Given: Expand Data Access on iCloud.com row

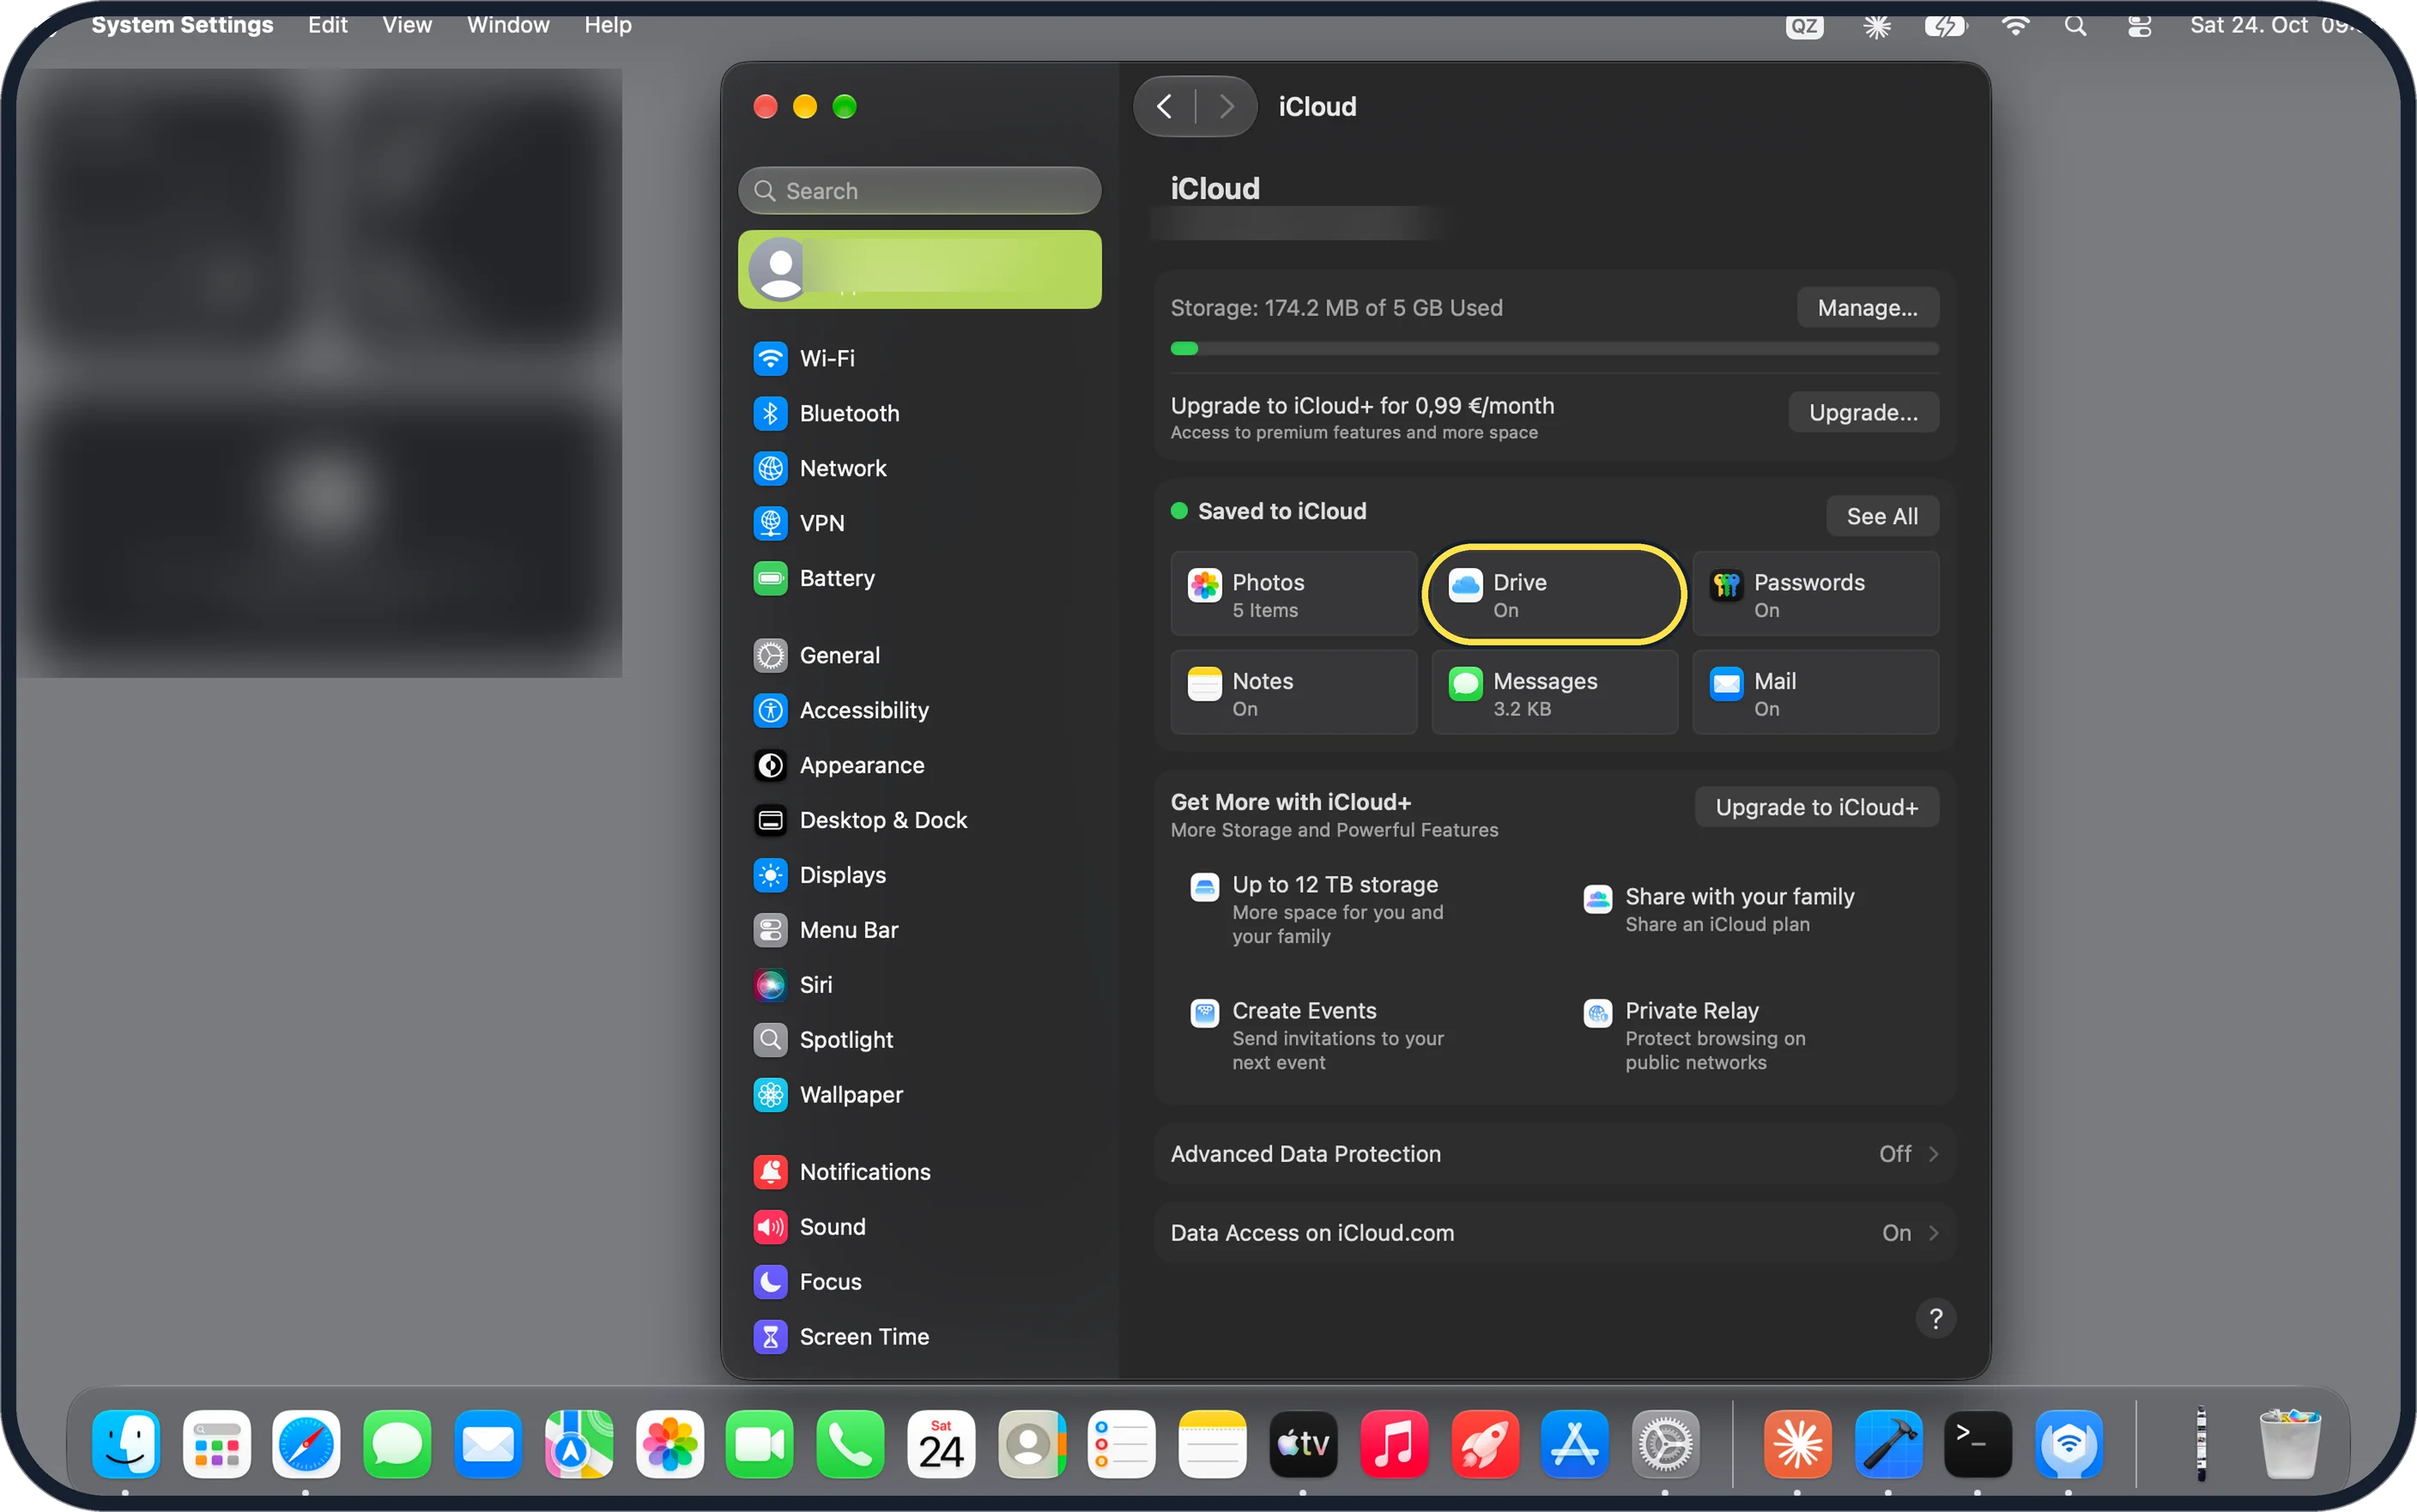Looking at the screenshot, I should [1554, 1233].
